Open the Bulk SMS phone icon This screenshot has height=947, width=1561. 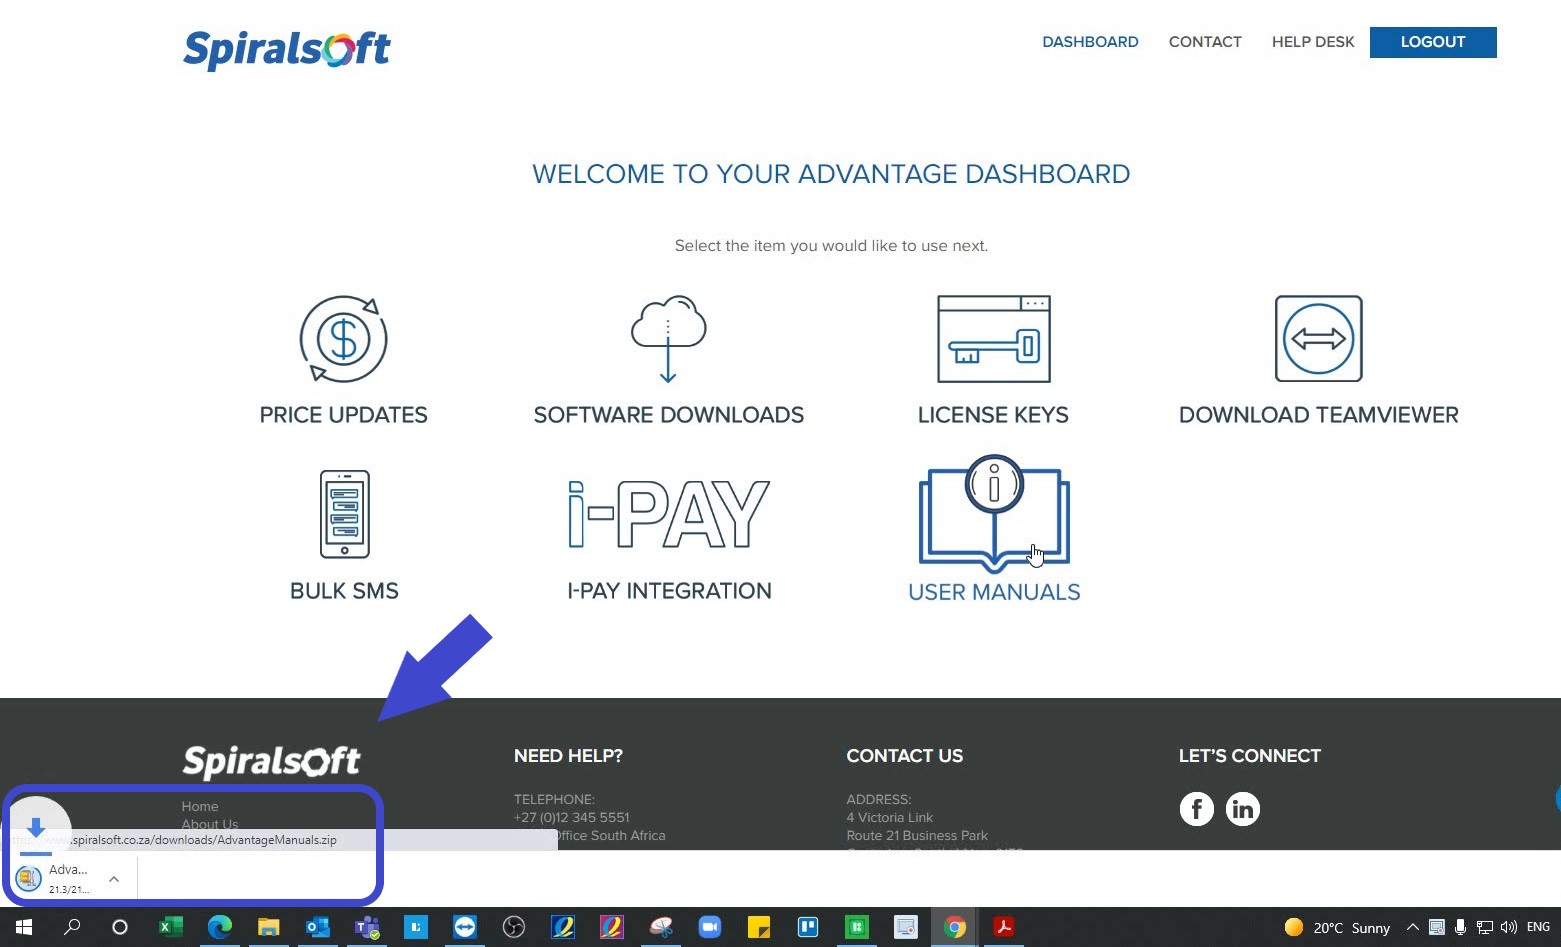pyautogui.click(x=344, y=514)
